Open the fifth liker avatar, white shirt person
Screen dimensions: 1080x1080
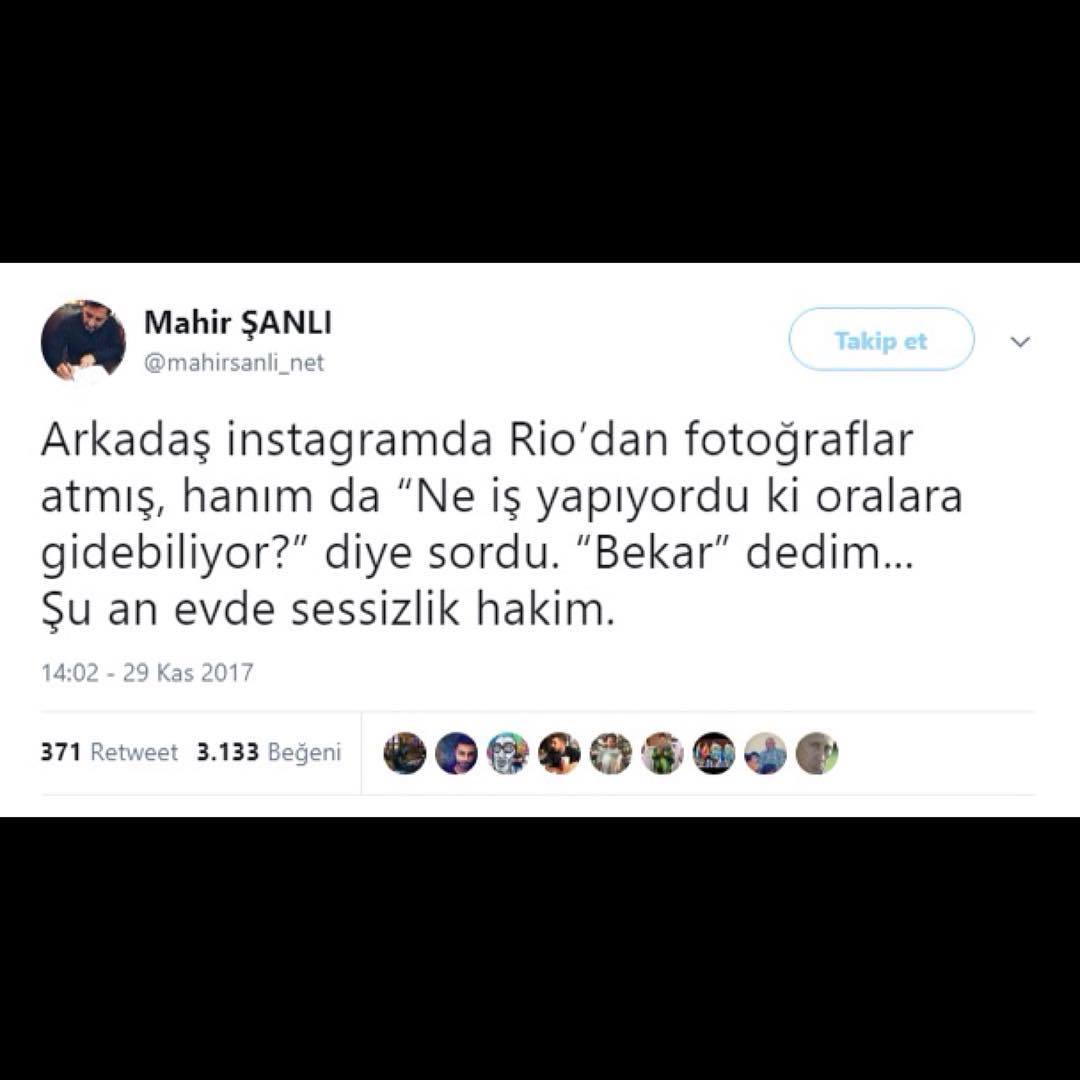(x=611, y=753)
